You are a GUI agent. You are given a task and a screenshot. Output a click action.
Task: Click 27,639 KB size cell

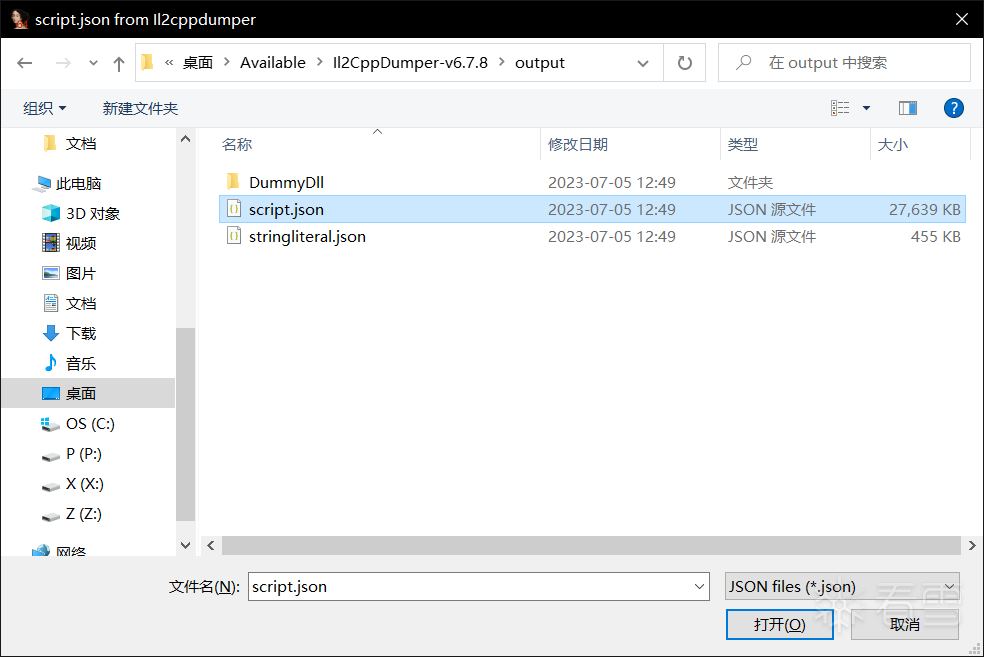coord(924,210)
